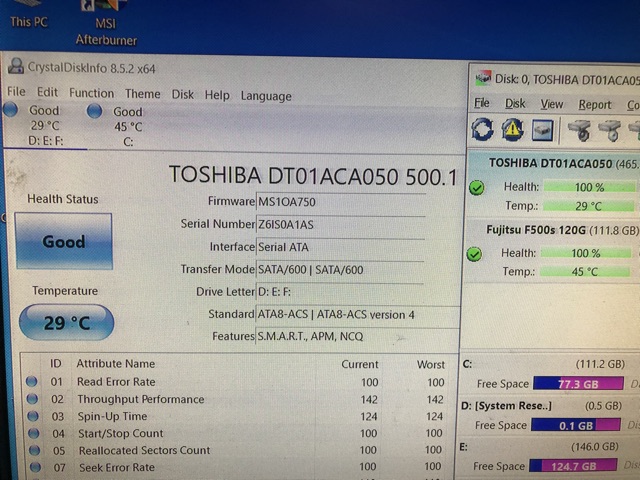Open the Edit menu in CrystalDiskInfo
Screen dimensions: 640x480
(47, 92)
